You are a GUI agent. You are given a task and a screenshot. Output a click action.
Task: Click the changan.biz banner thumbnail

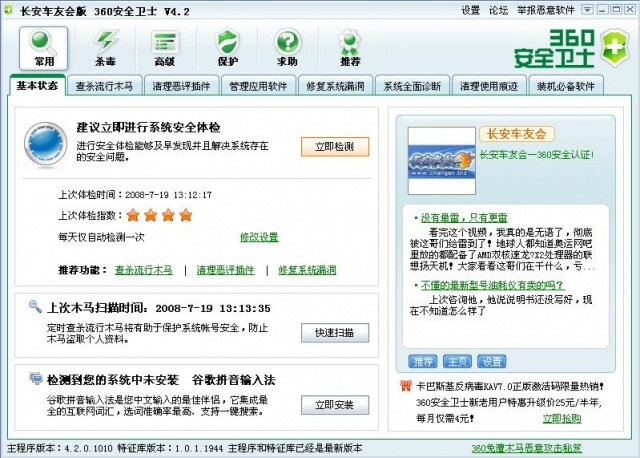(x=442, y=160)
